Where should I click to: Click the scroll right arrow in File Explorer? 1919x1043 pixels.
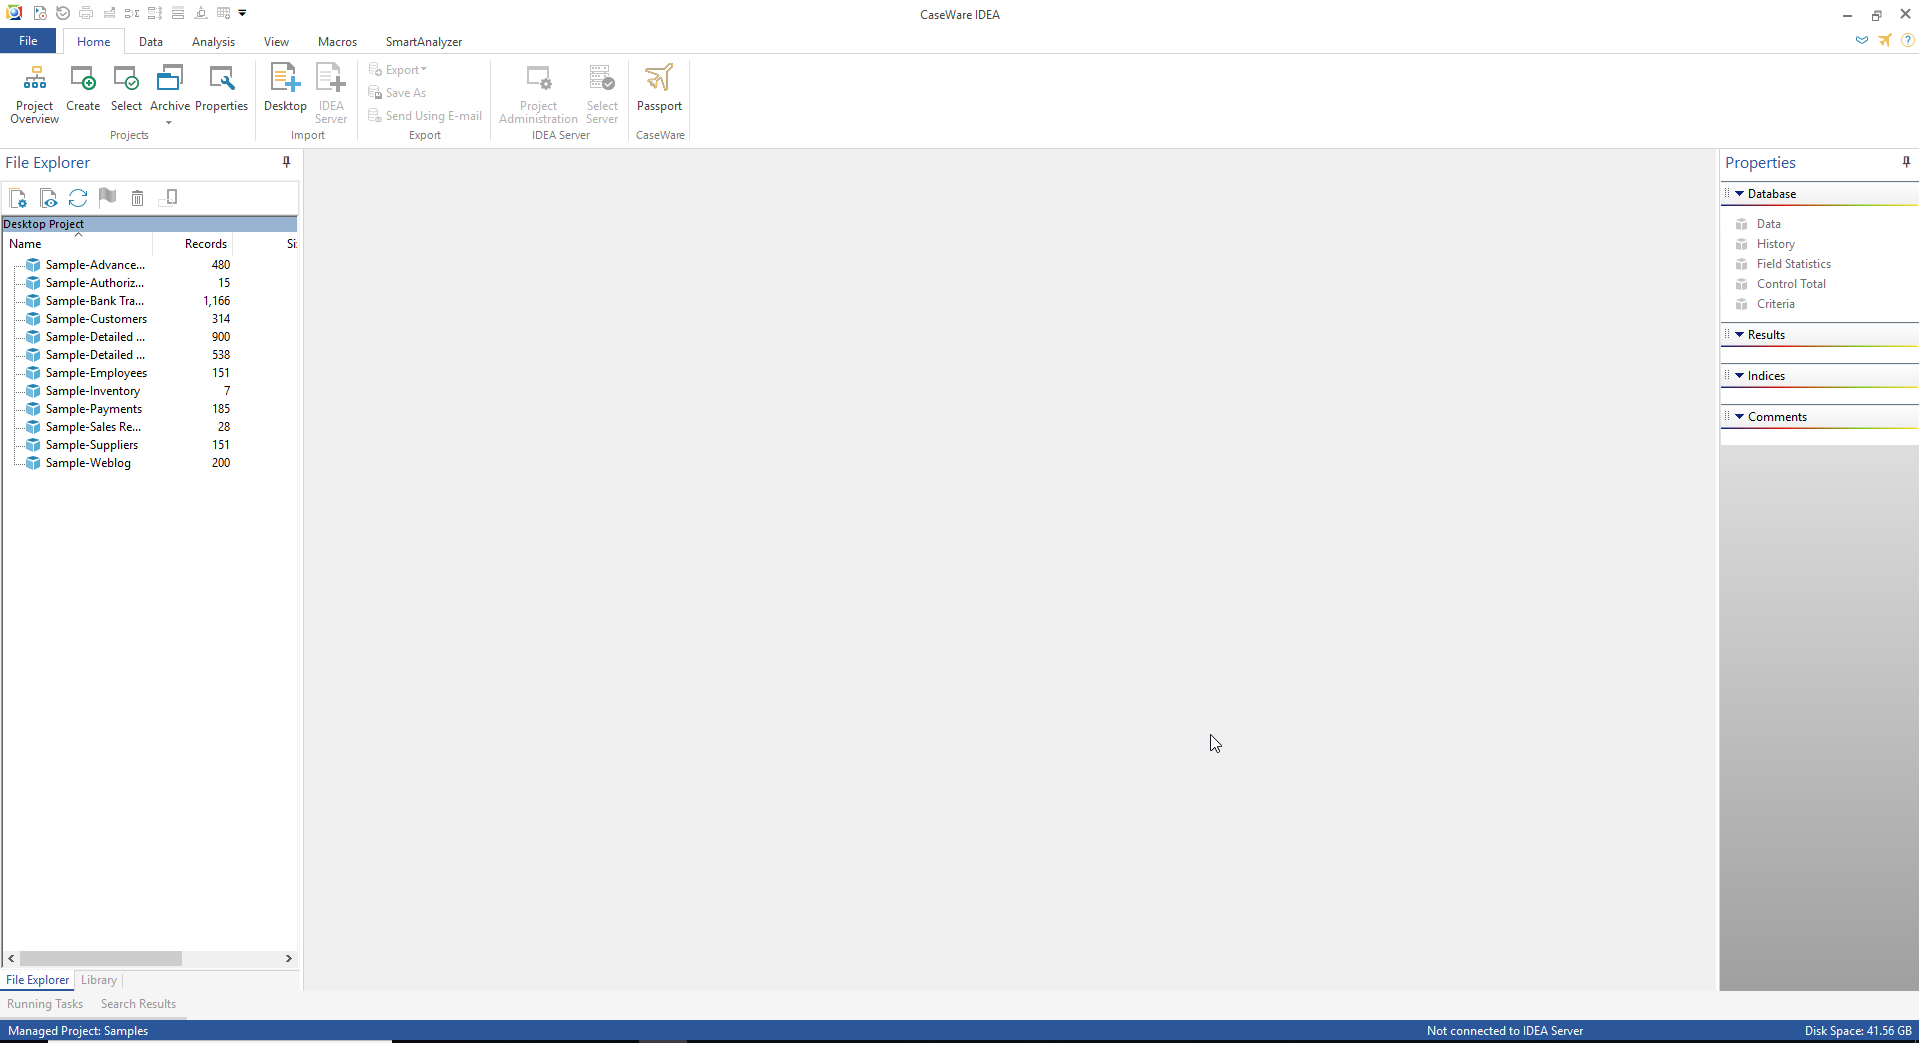click(289, 958)
